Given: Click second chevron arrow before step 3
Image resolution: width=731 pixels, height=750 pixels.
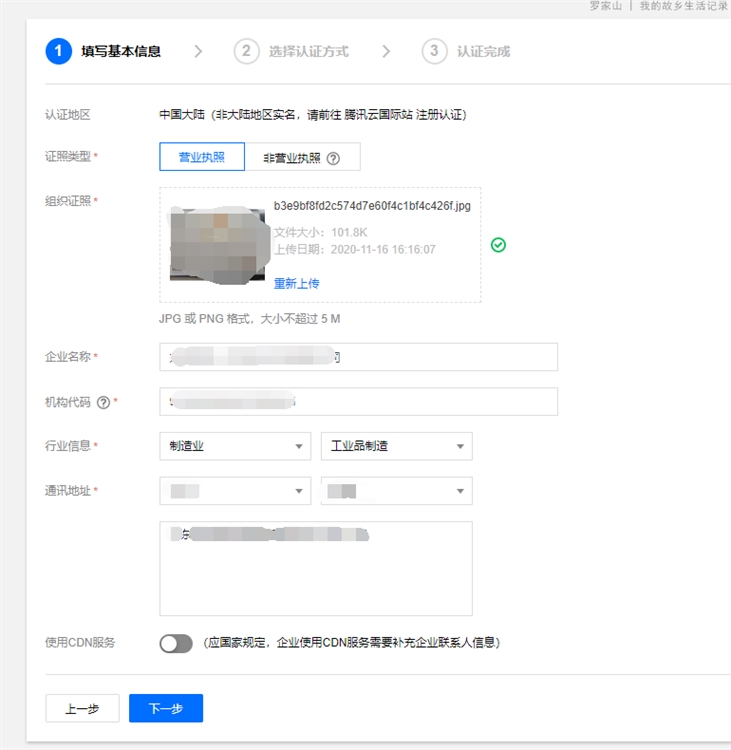Looking at the screenshot, I should [386, 51].
